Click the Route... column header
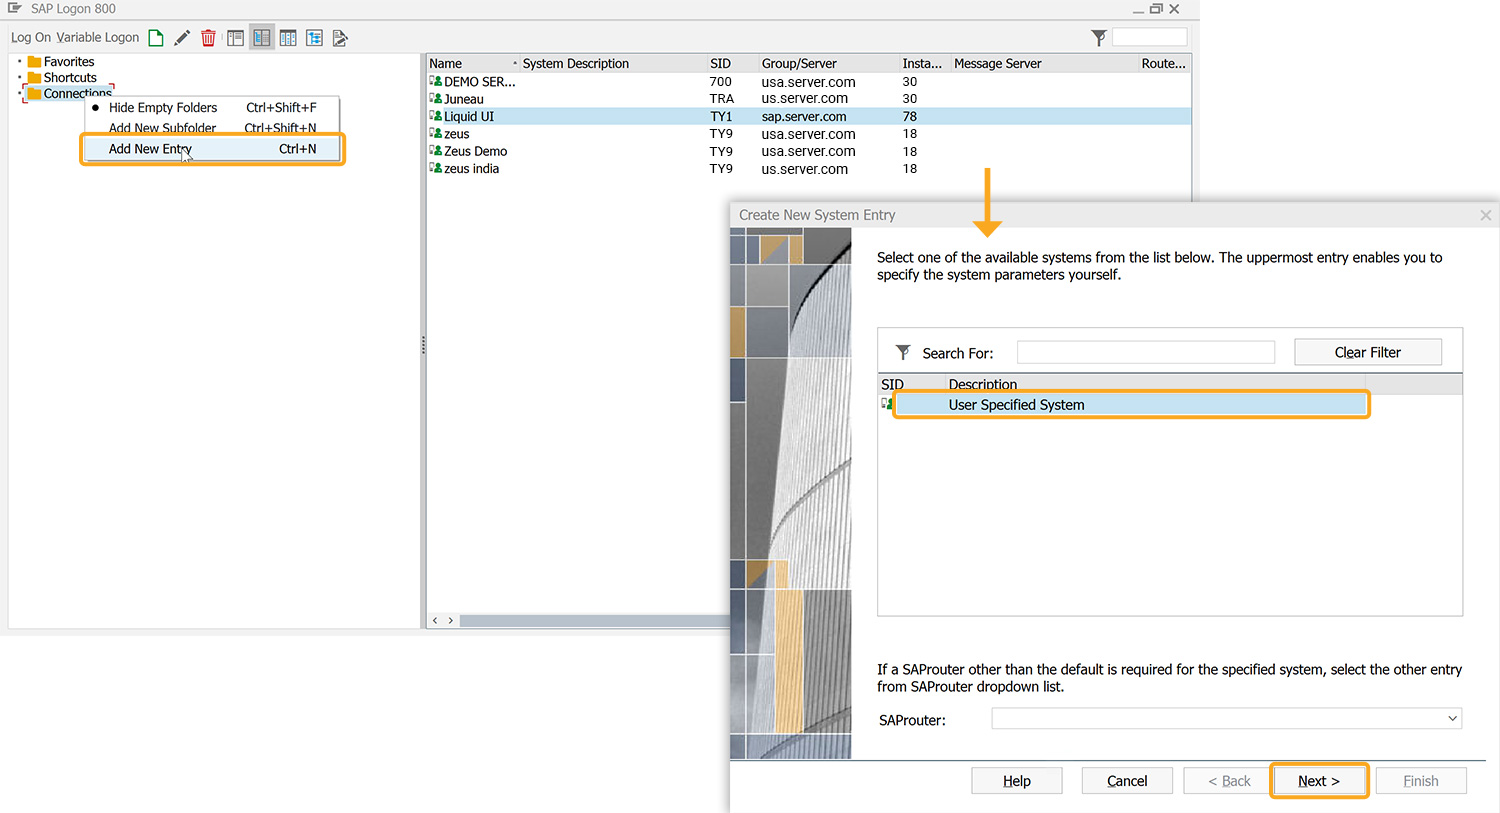This screenshot has height=813, width=1500. 1163,63
